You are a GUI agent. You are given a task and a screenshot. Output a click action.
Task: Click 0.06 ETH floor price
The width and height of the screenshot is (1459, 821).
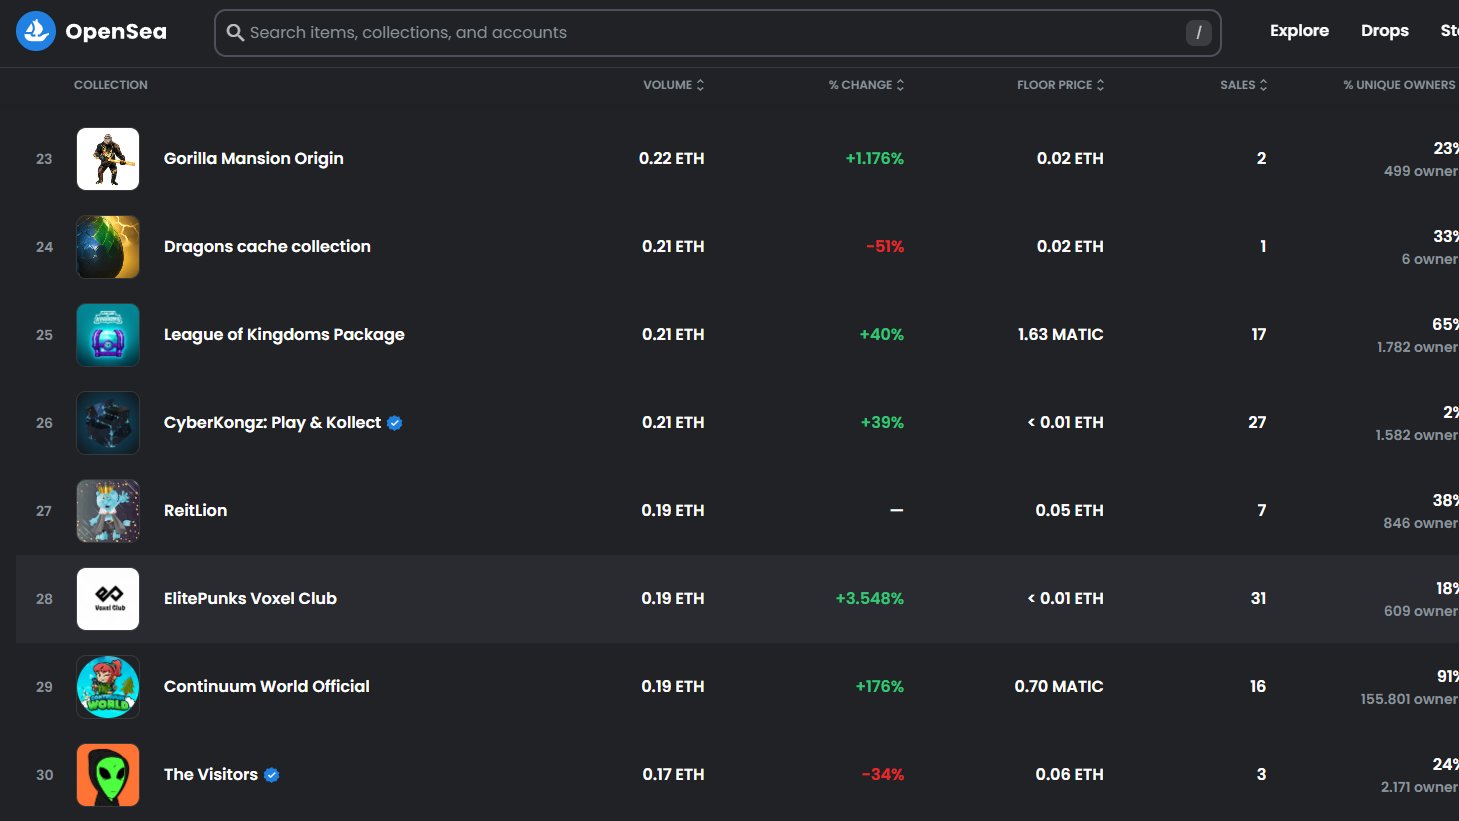click(1070, 774)
